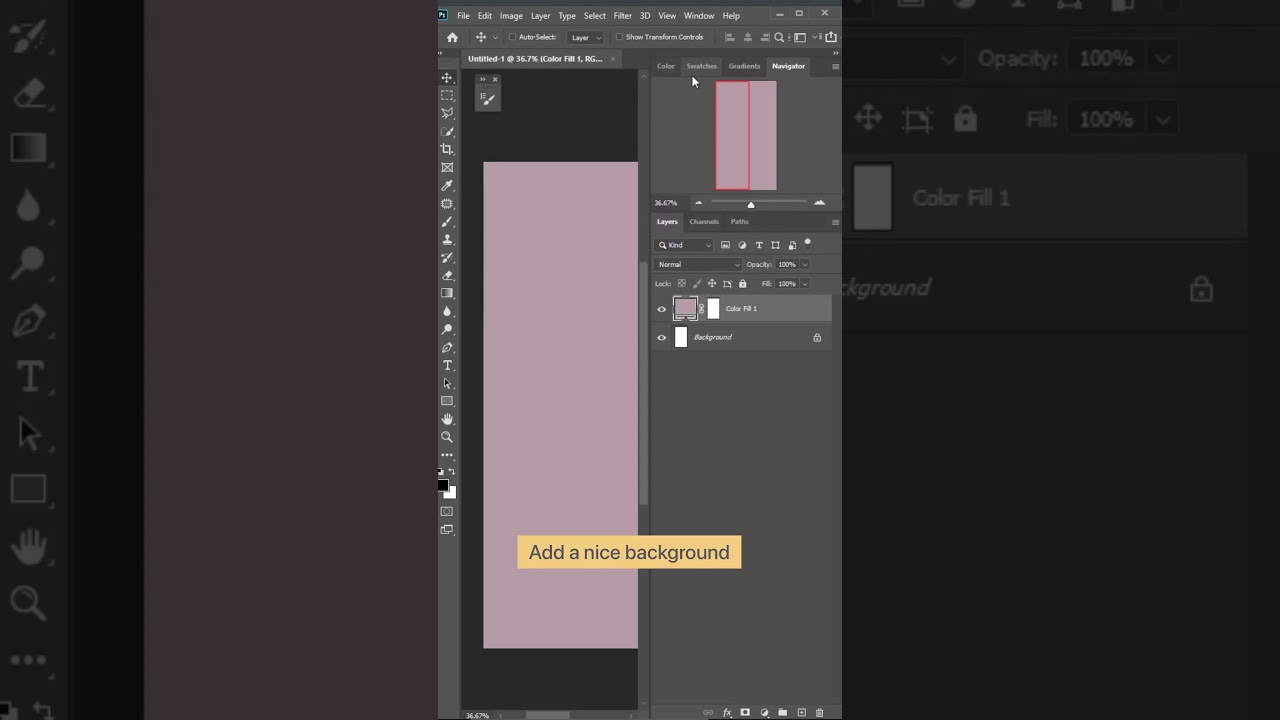
Task: Select the Blur tool
Action: 447,312
